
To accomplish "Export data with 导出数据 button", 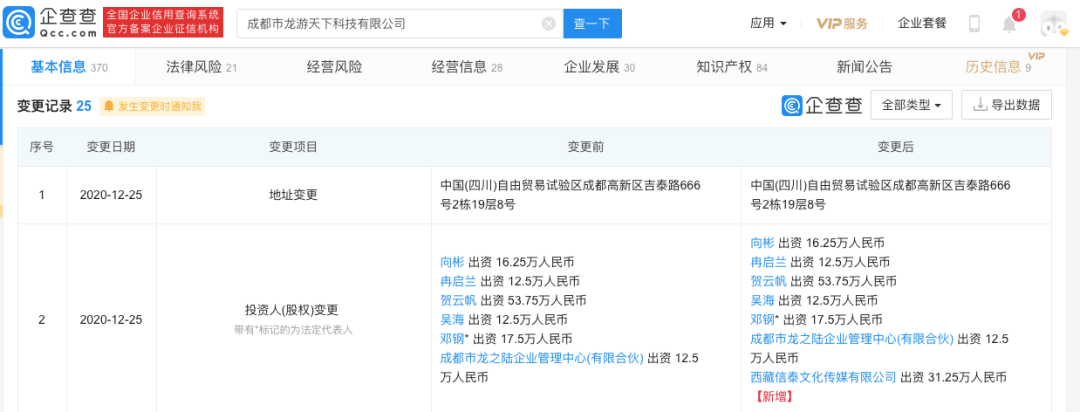I will [1006, 105].
